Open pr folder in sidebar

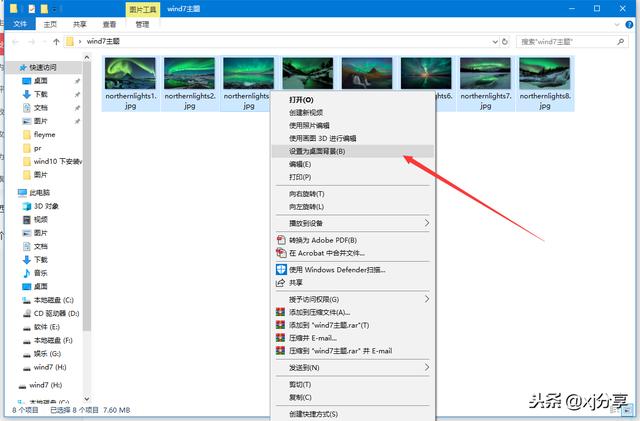click(32, 148)
